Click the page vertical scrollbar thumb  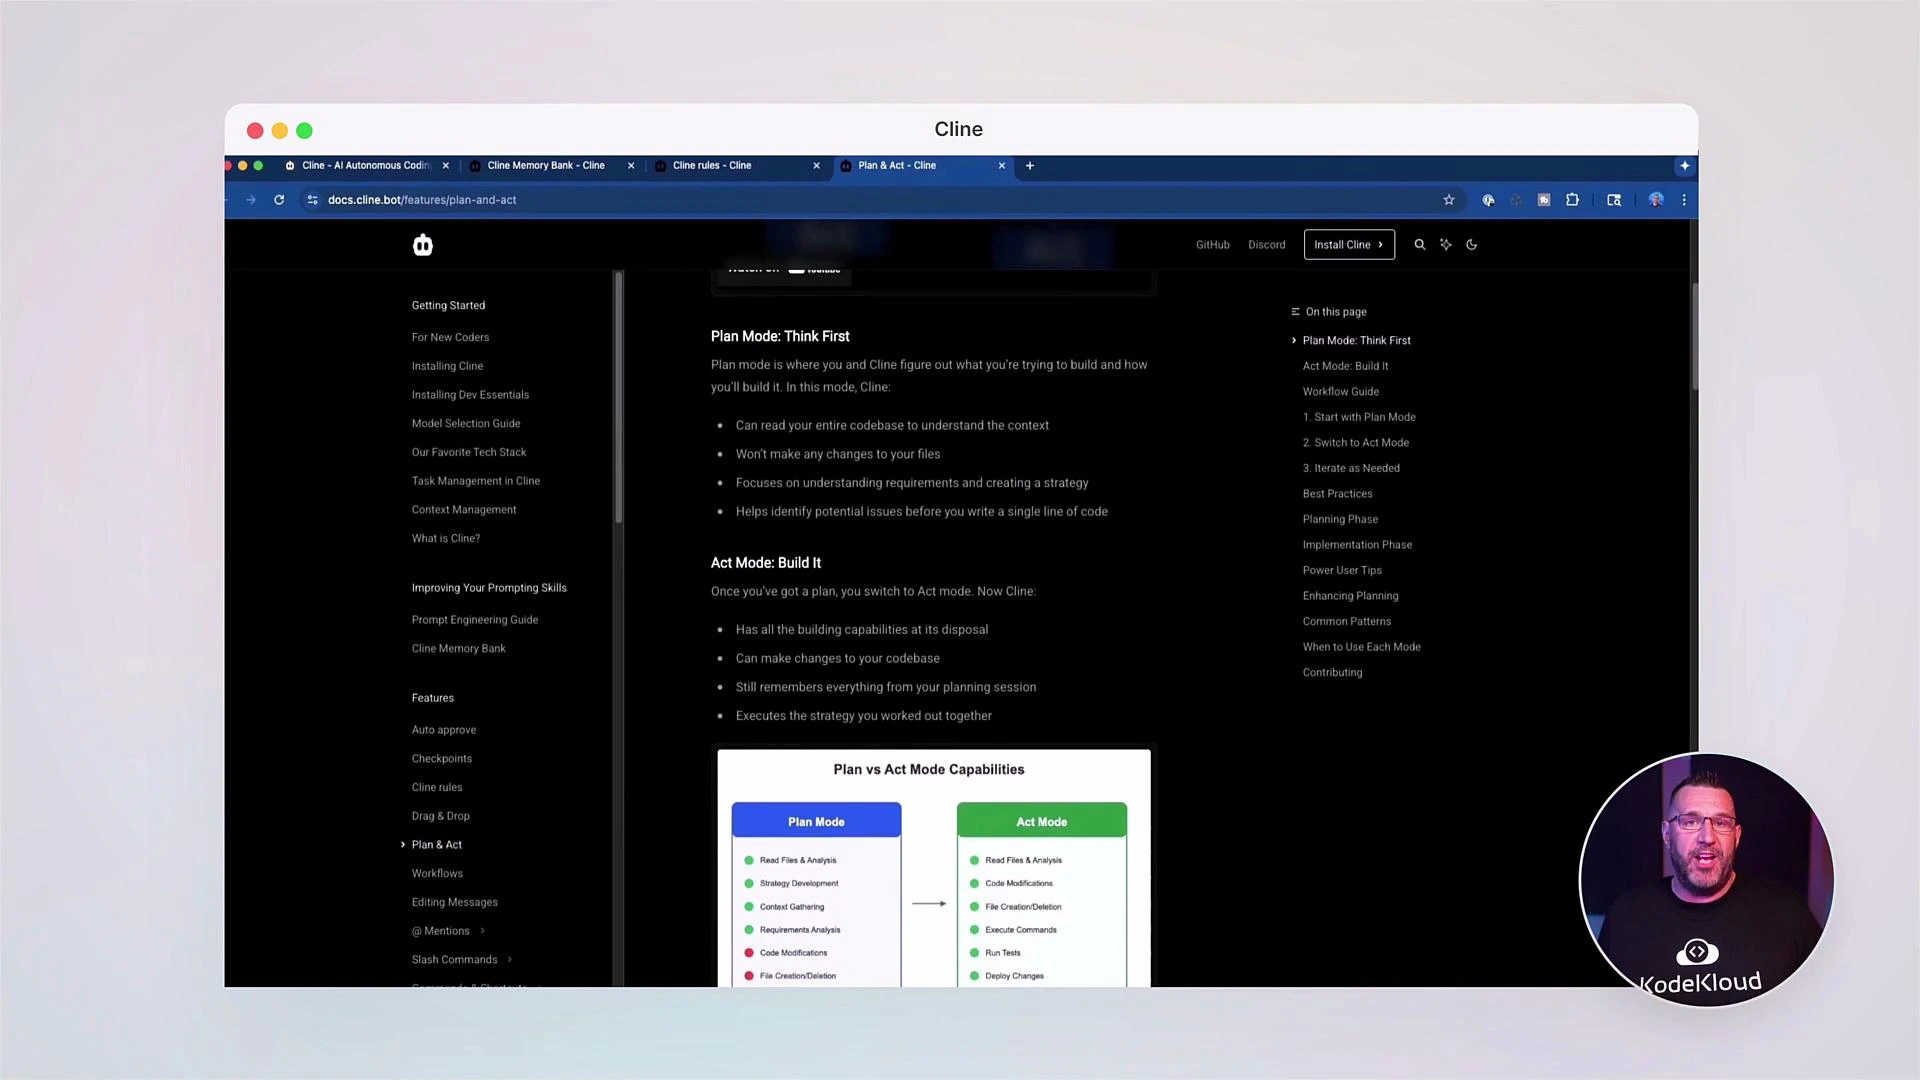[1695, 337]
